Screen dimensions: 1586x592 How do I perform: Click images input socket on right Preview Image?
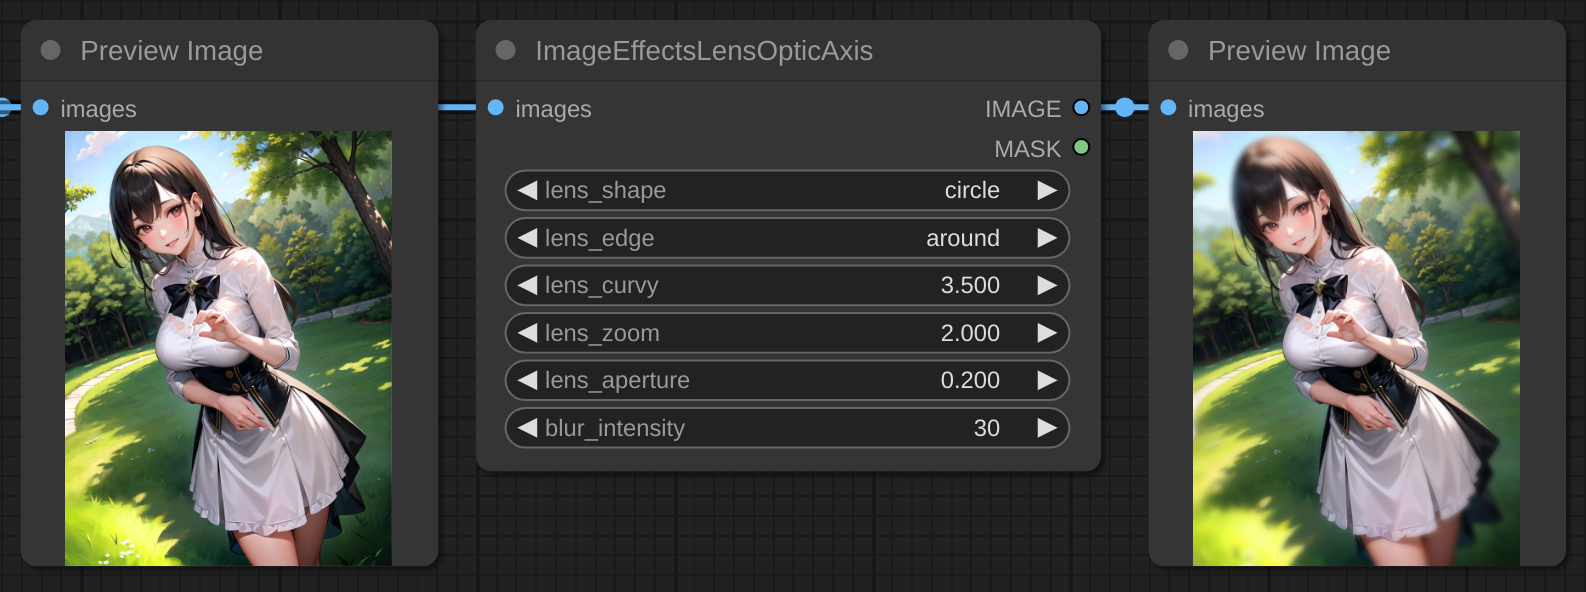coord(1168,108)
